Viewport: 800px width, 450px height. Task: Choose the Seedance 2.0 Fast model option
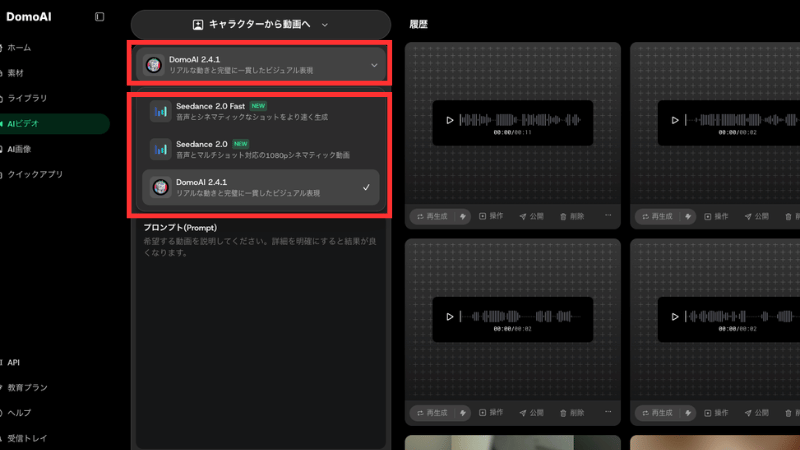(x=261, y=111)
